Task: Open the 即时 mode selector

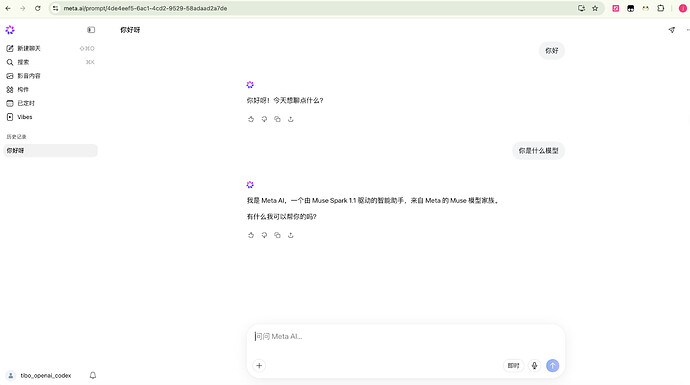Action: coord(513,366)
